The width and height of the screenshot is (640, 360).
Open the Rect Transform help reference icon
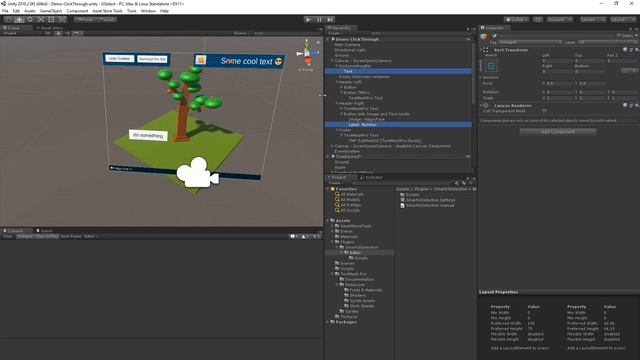(625, 50)
